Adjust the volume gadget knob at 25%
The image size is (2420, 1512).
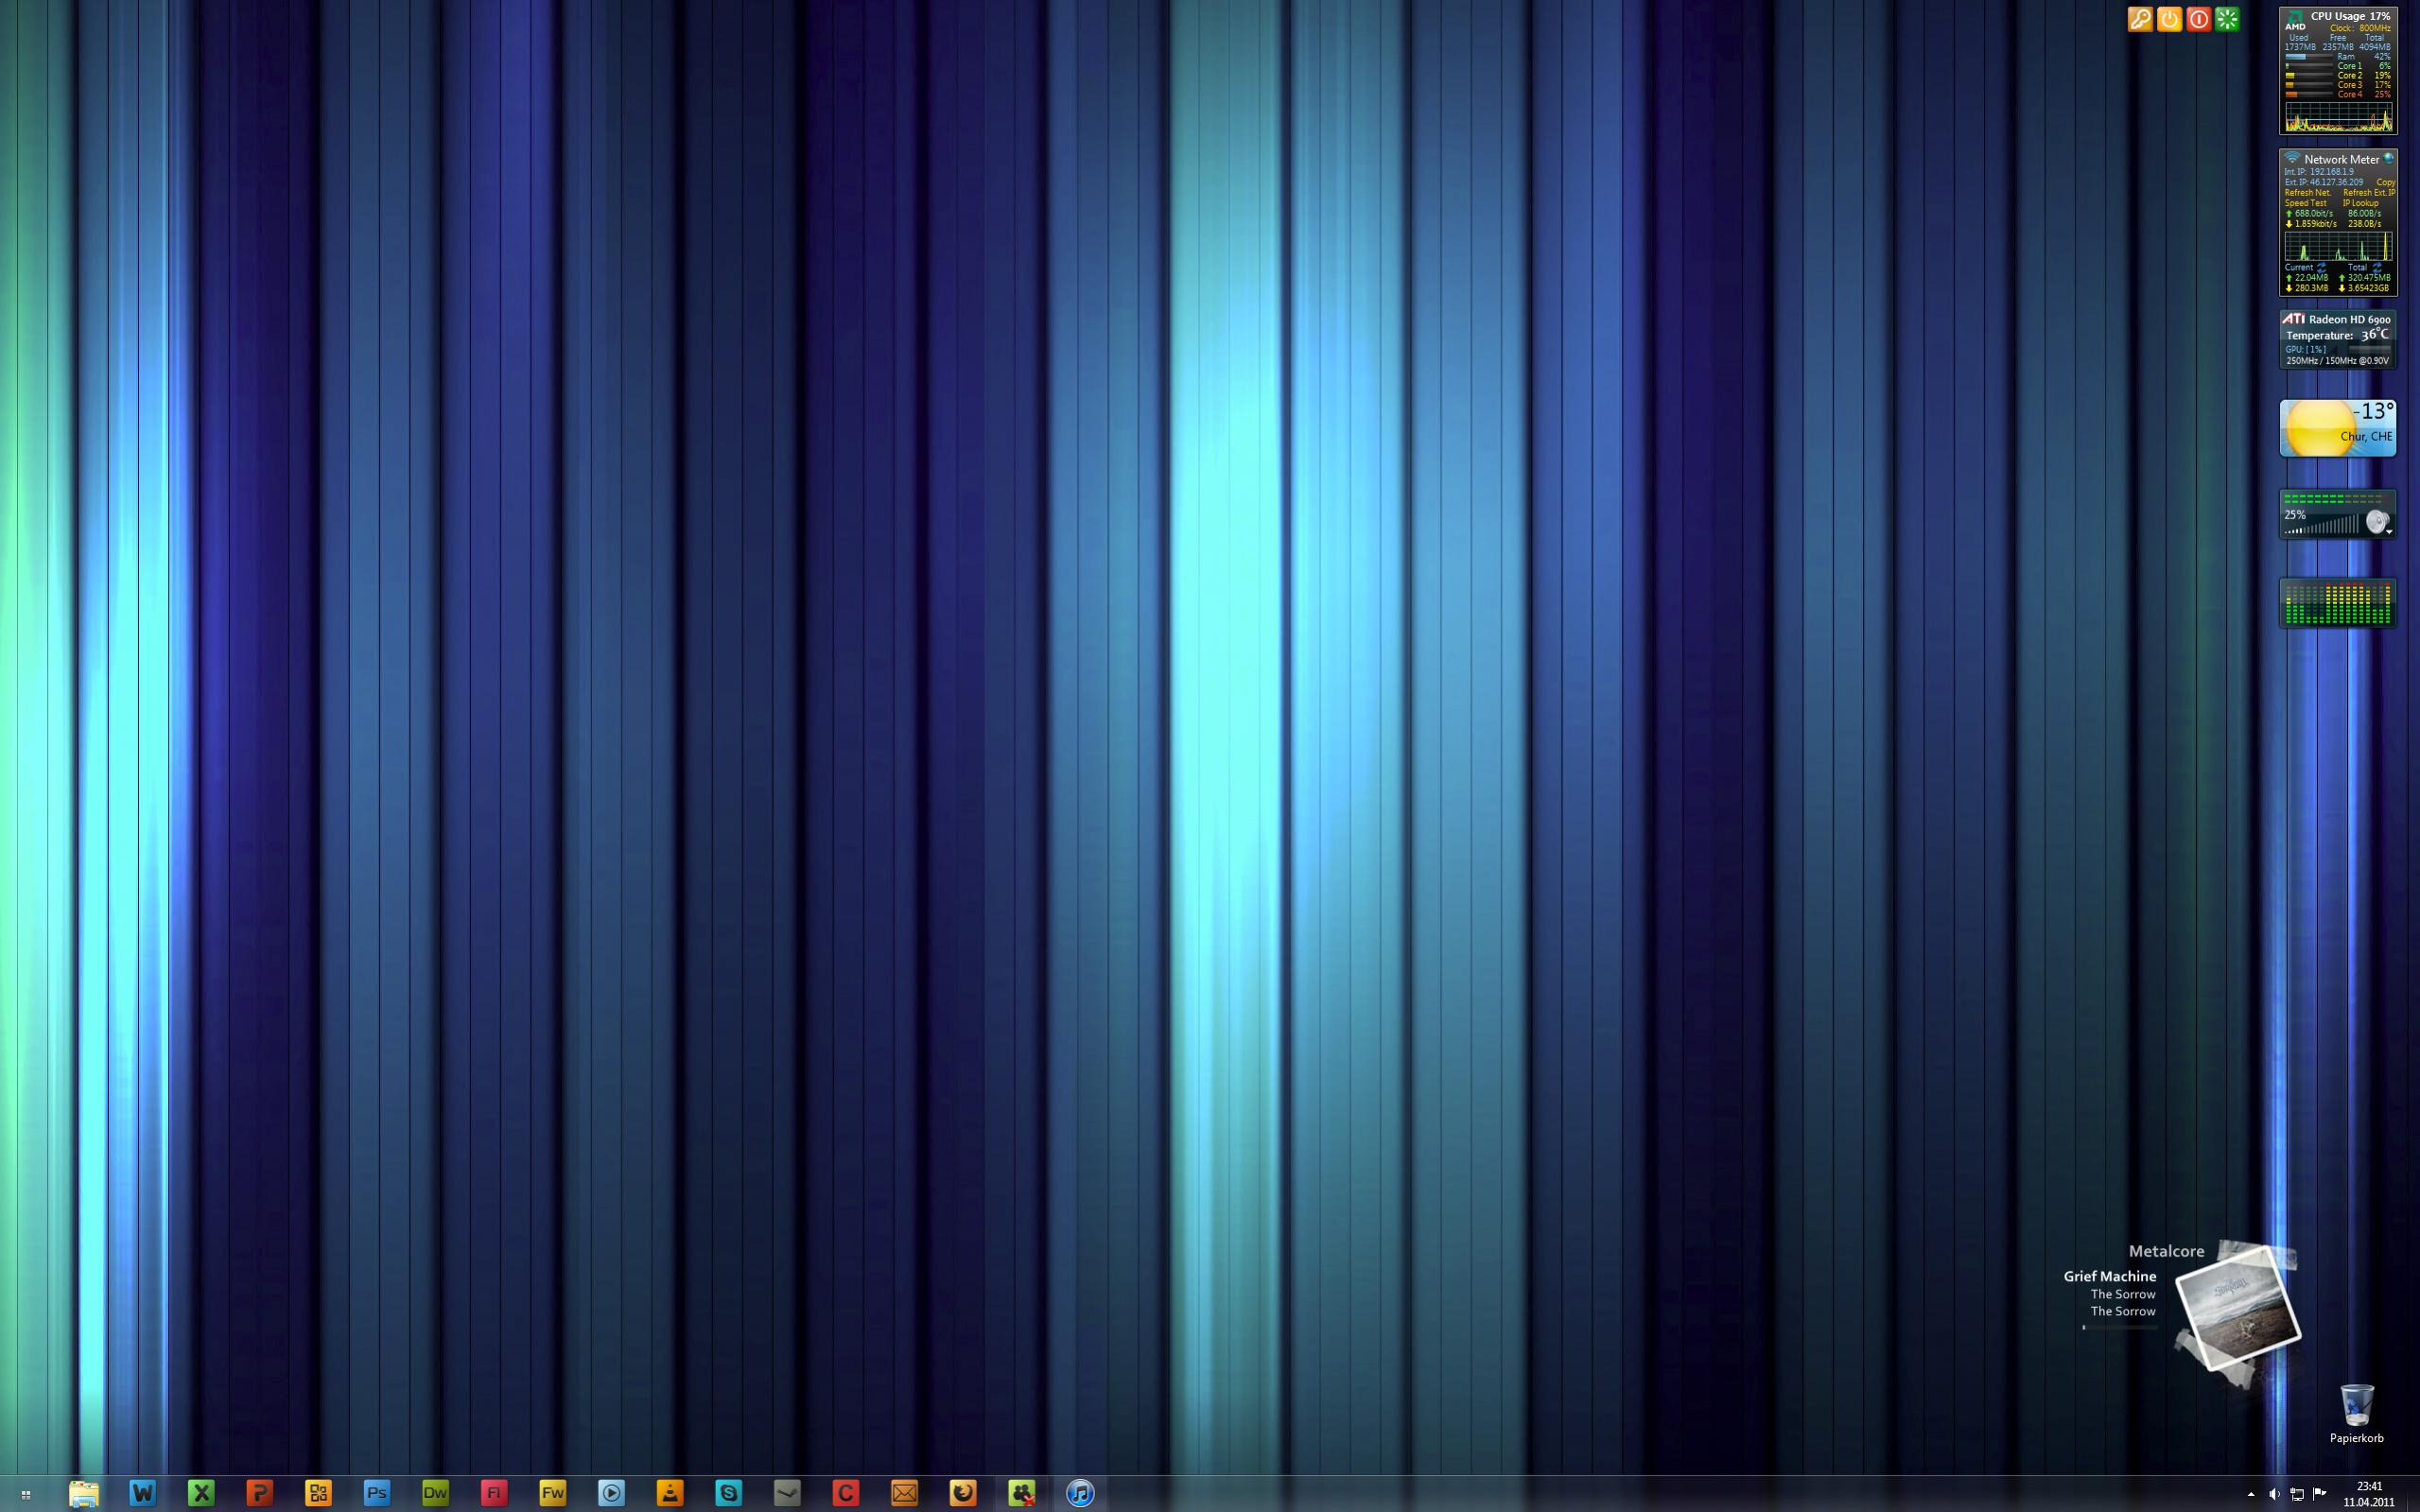tap(2376, 521)
